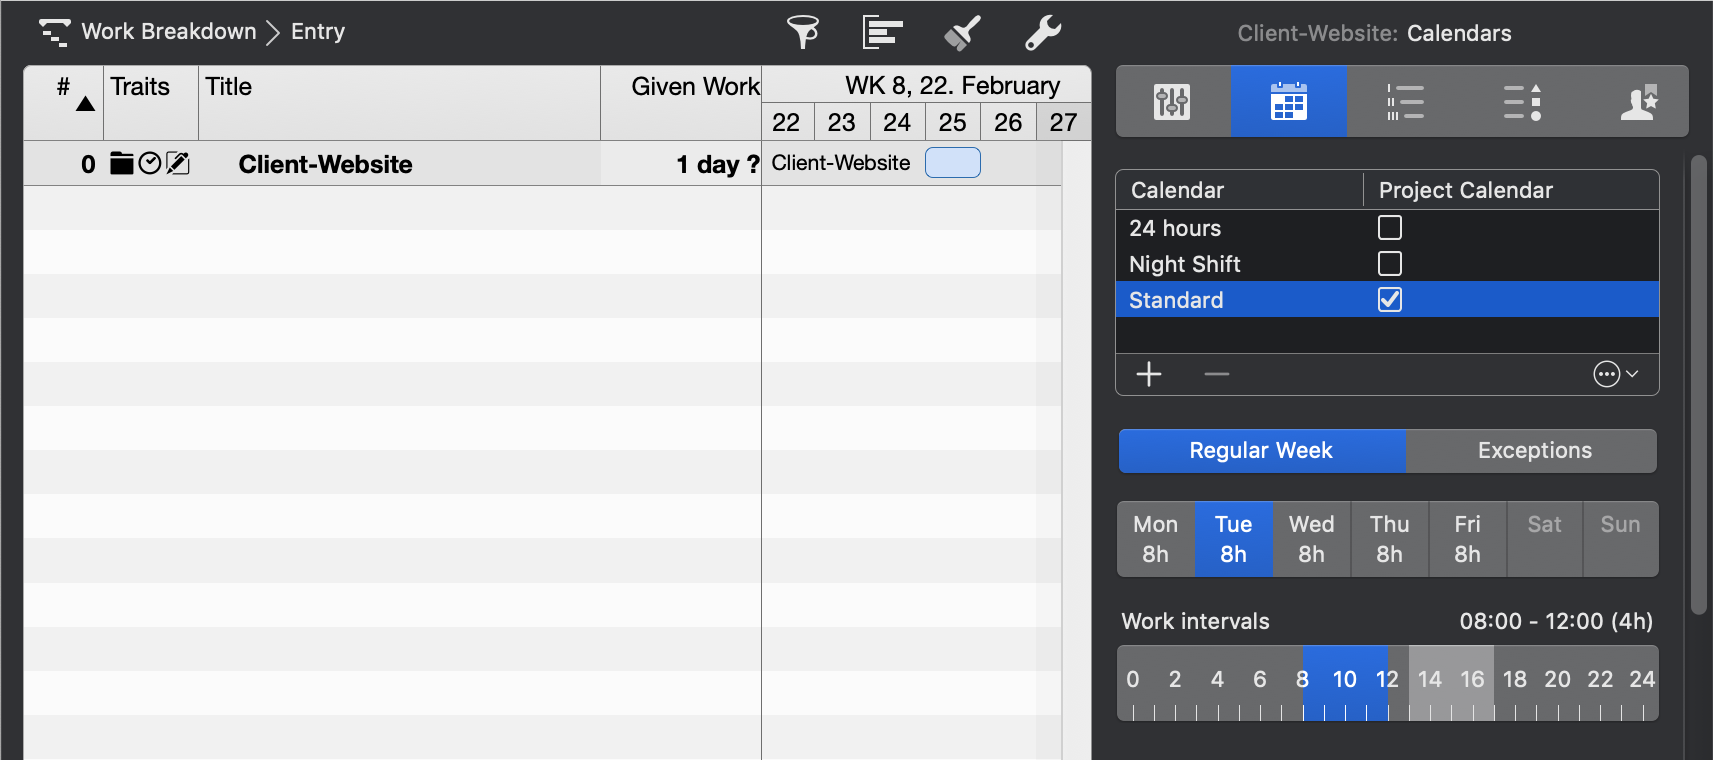Click the 08:00-12:00 work interval block

(x=1345, y=682)
